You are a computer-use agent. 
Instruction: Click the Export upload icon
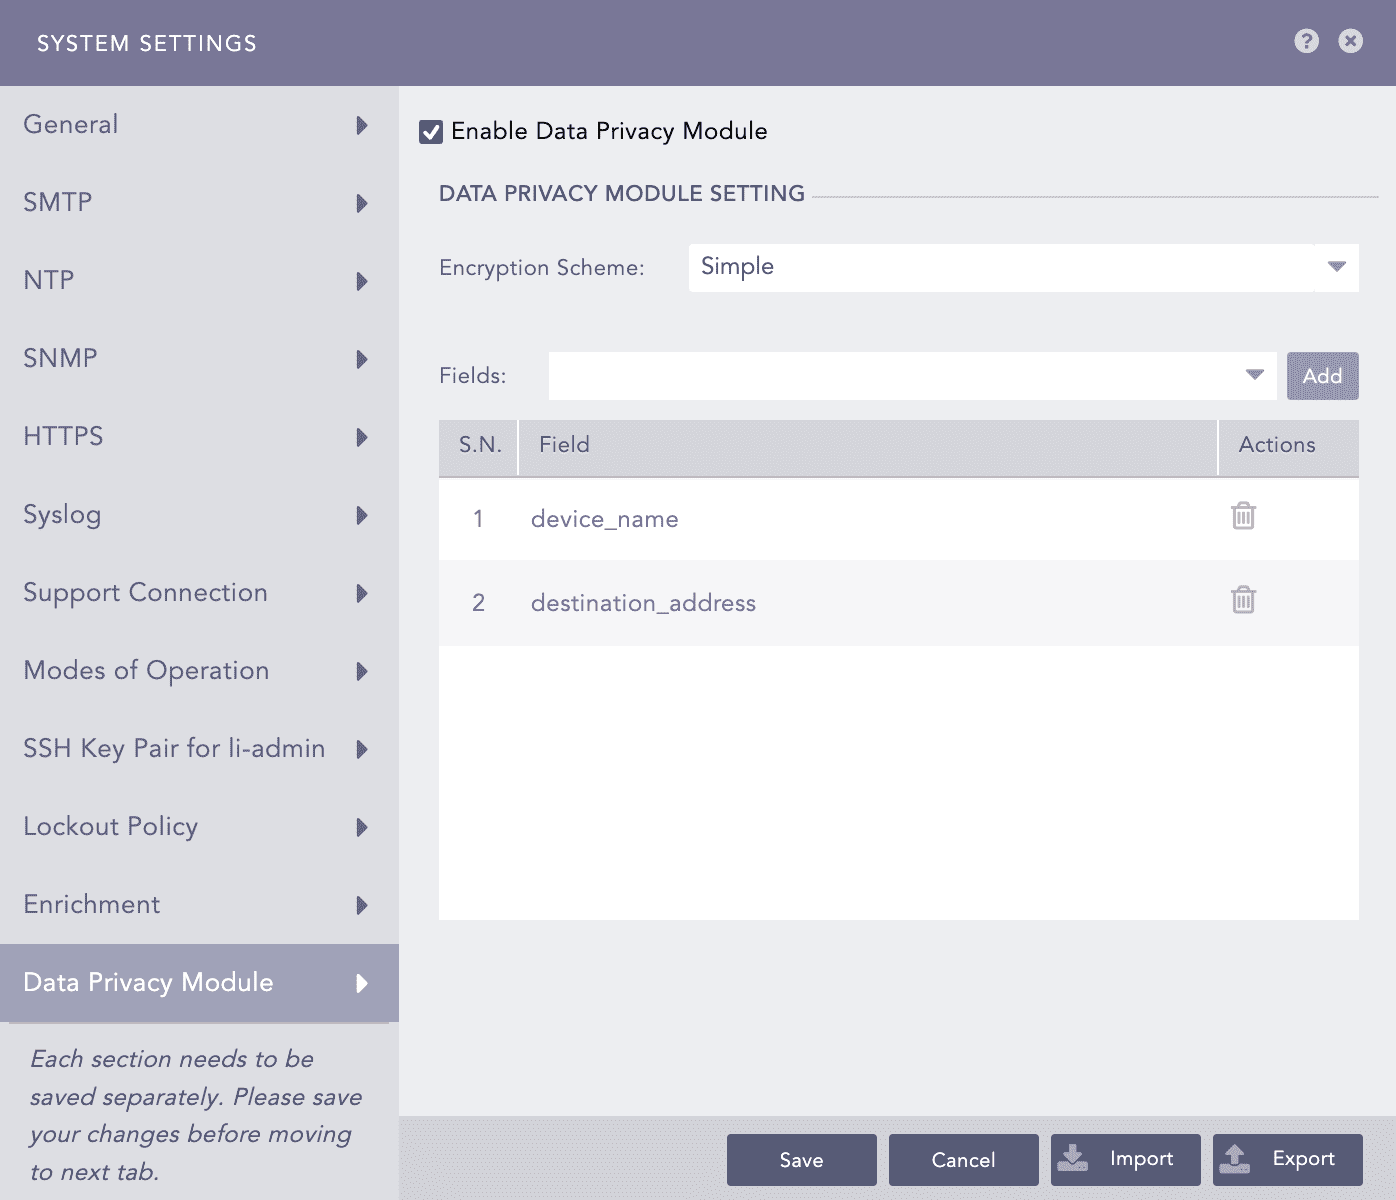(1236, 1158)
